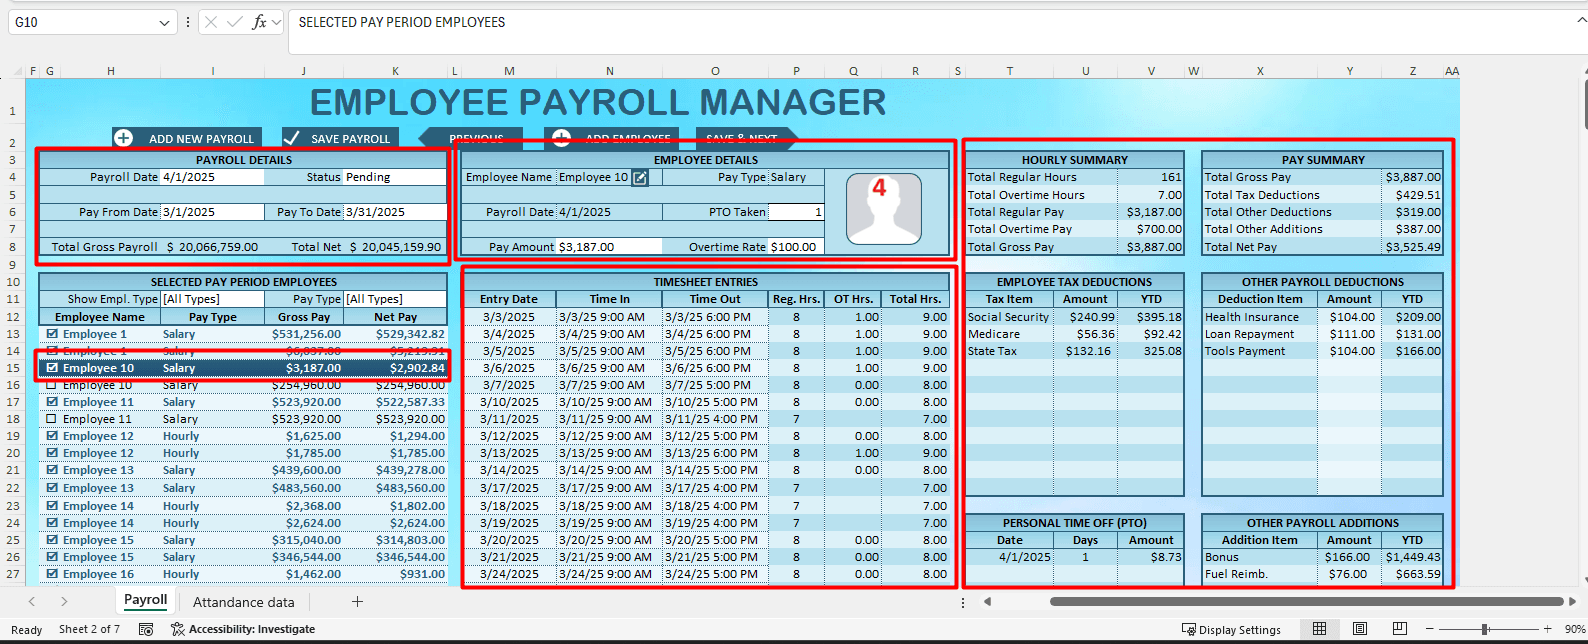Image resolution: width=1588 pixels, height=644 pixels.
Task: Click the PTO Taken input field
Action: click(796, 212)
